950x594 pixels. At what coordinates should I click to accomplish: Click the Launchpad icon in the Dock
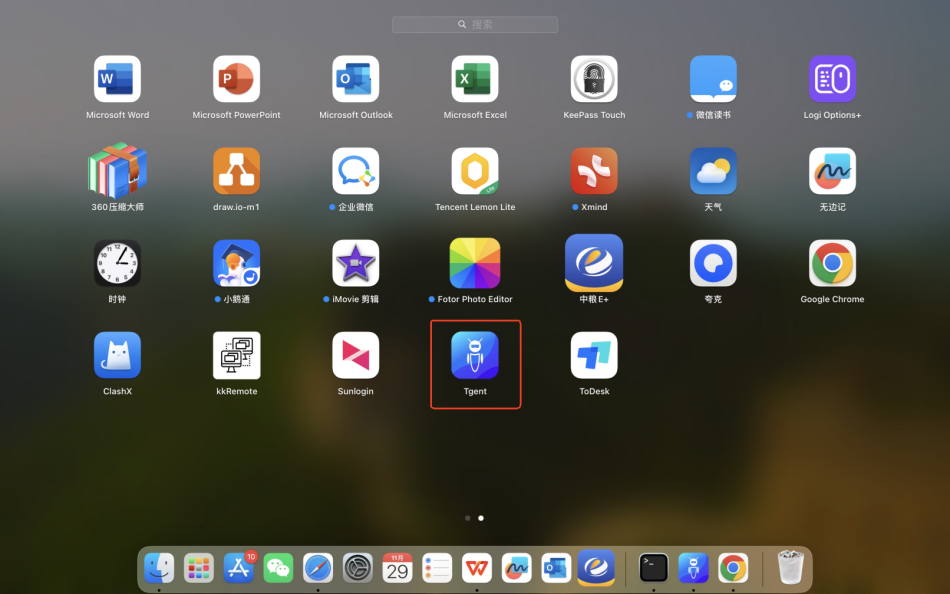(x=199, y=568)
